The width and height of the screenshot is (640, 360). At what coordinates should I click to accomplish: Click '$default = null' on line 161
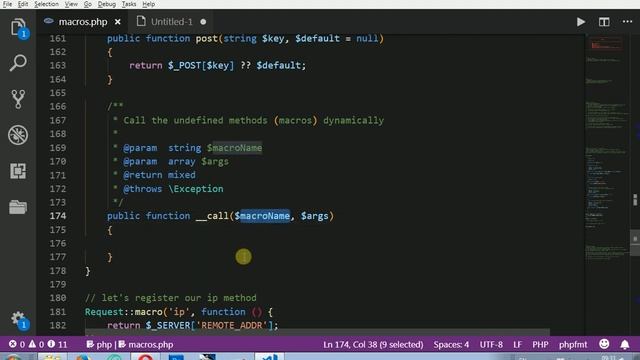click(338, 38)
